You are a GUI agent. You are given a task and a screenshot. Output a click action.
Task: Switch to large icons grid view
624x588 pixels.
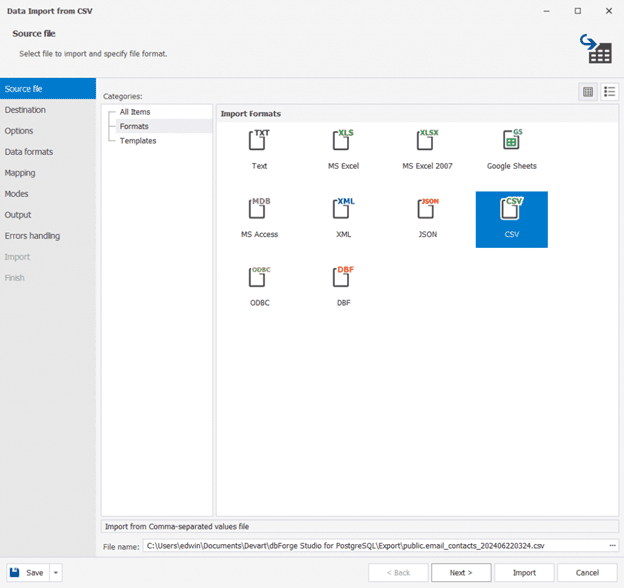coord(588,92)
